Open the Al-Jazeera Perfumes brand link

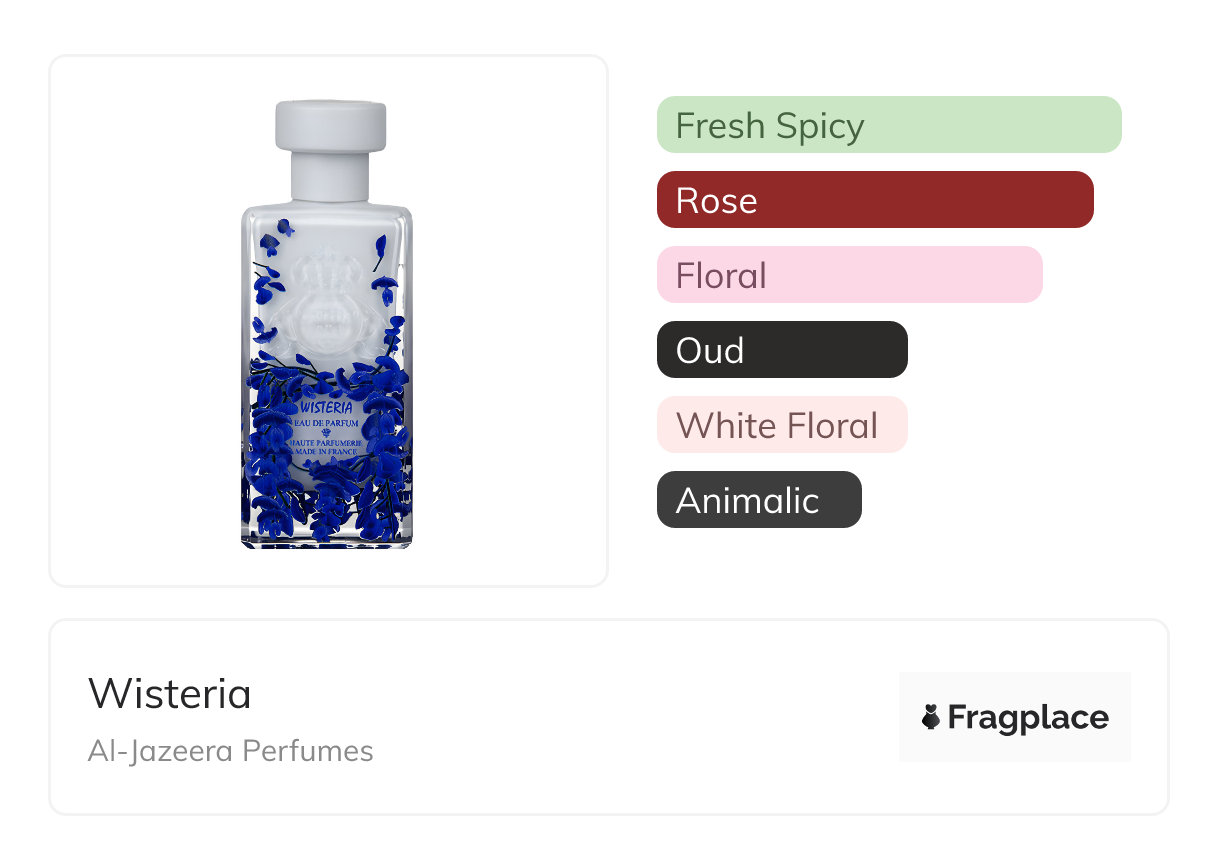coord(230,751)
